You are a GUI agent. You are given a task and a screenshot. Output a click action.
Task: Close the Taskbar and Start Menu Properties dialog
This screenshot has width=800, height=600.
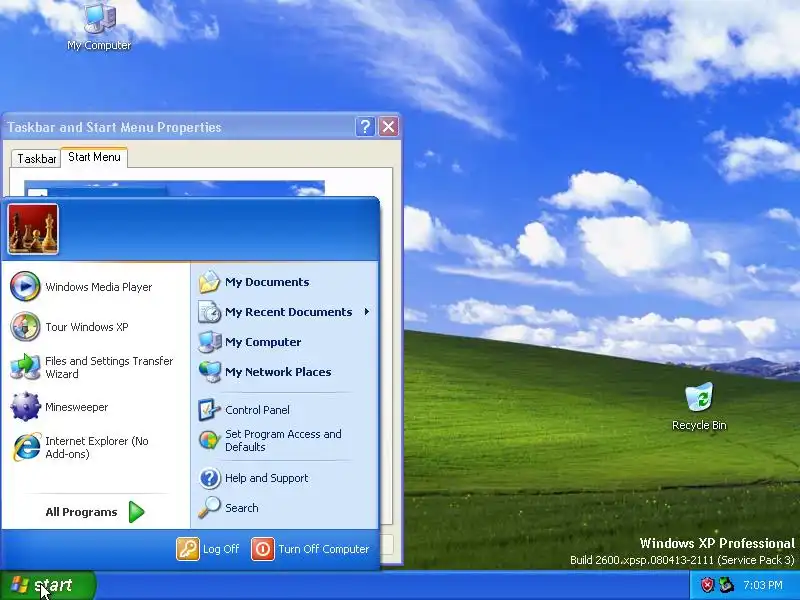pyautogui.click(x=388, y=127)
